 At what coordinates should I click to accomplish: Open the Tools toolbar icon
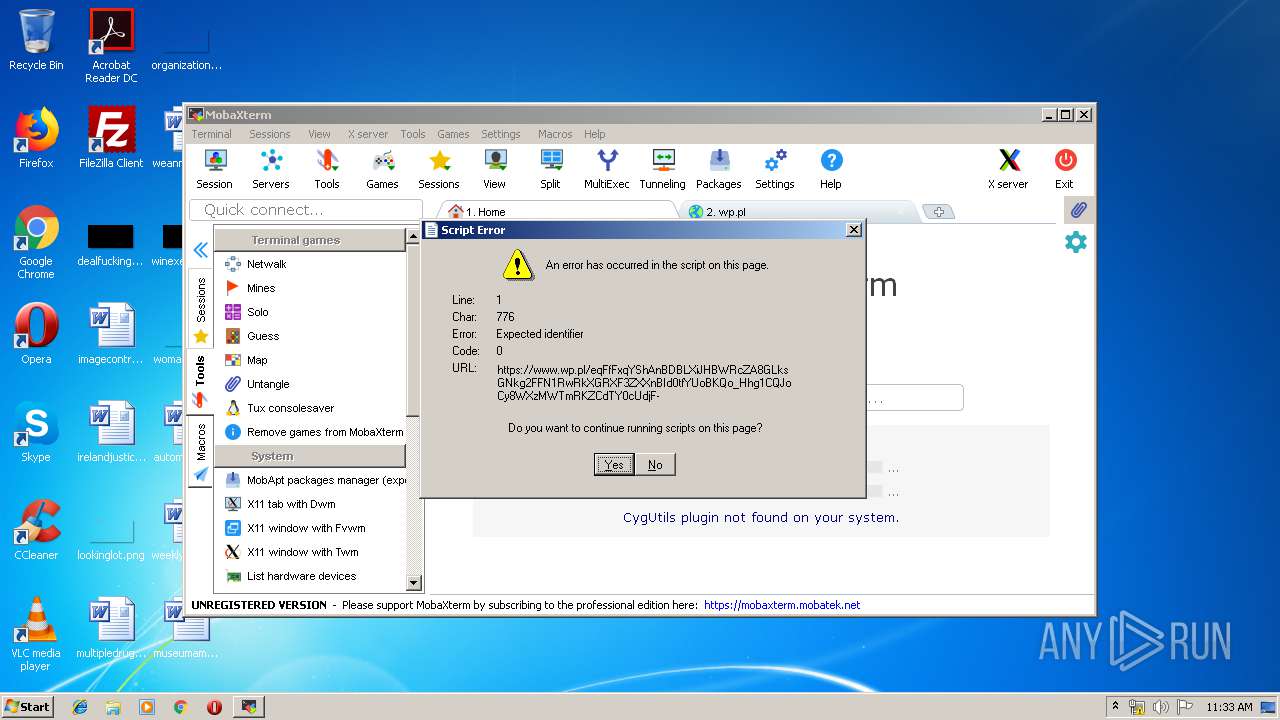pyautogui.click(x=327, y=169)
